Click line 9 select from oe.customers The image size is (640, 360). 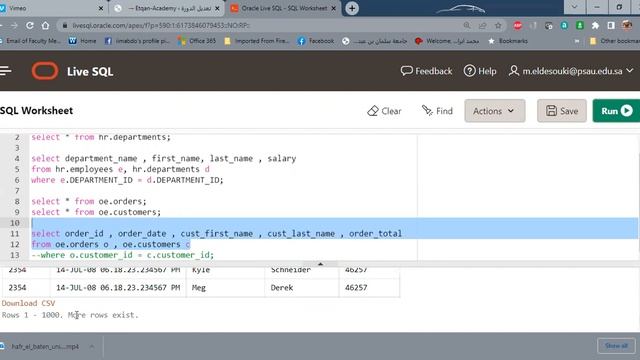coord(96,212)
